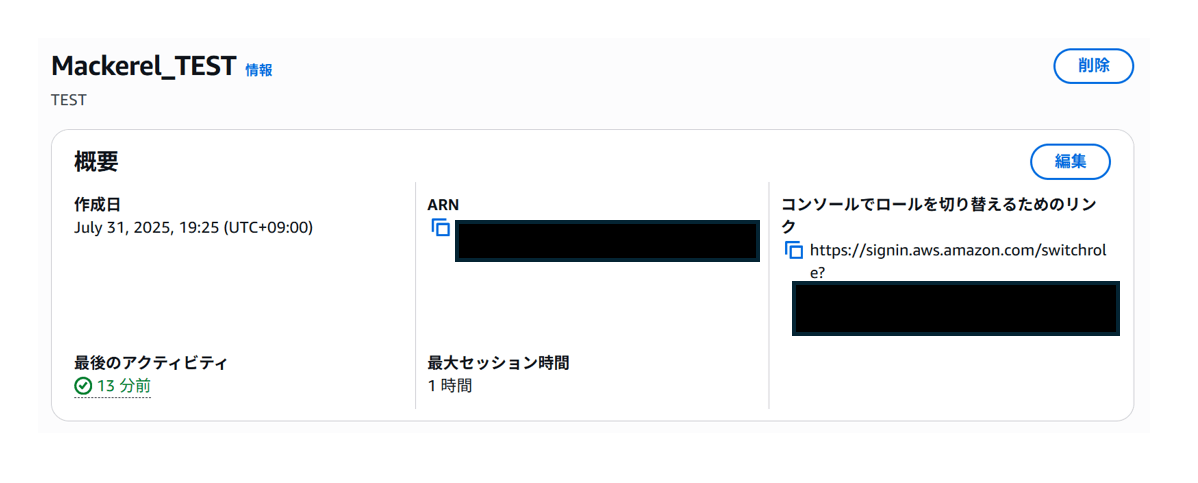Click the 13 分前 last activity link

pos(123,386)
